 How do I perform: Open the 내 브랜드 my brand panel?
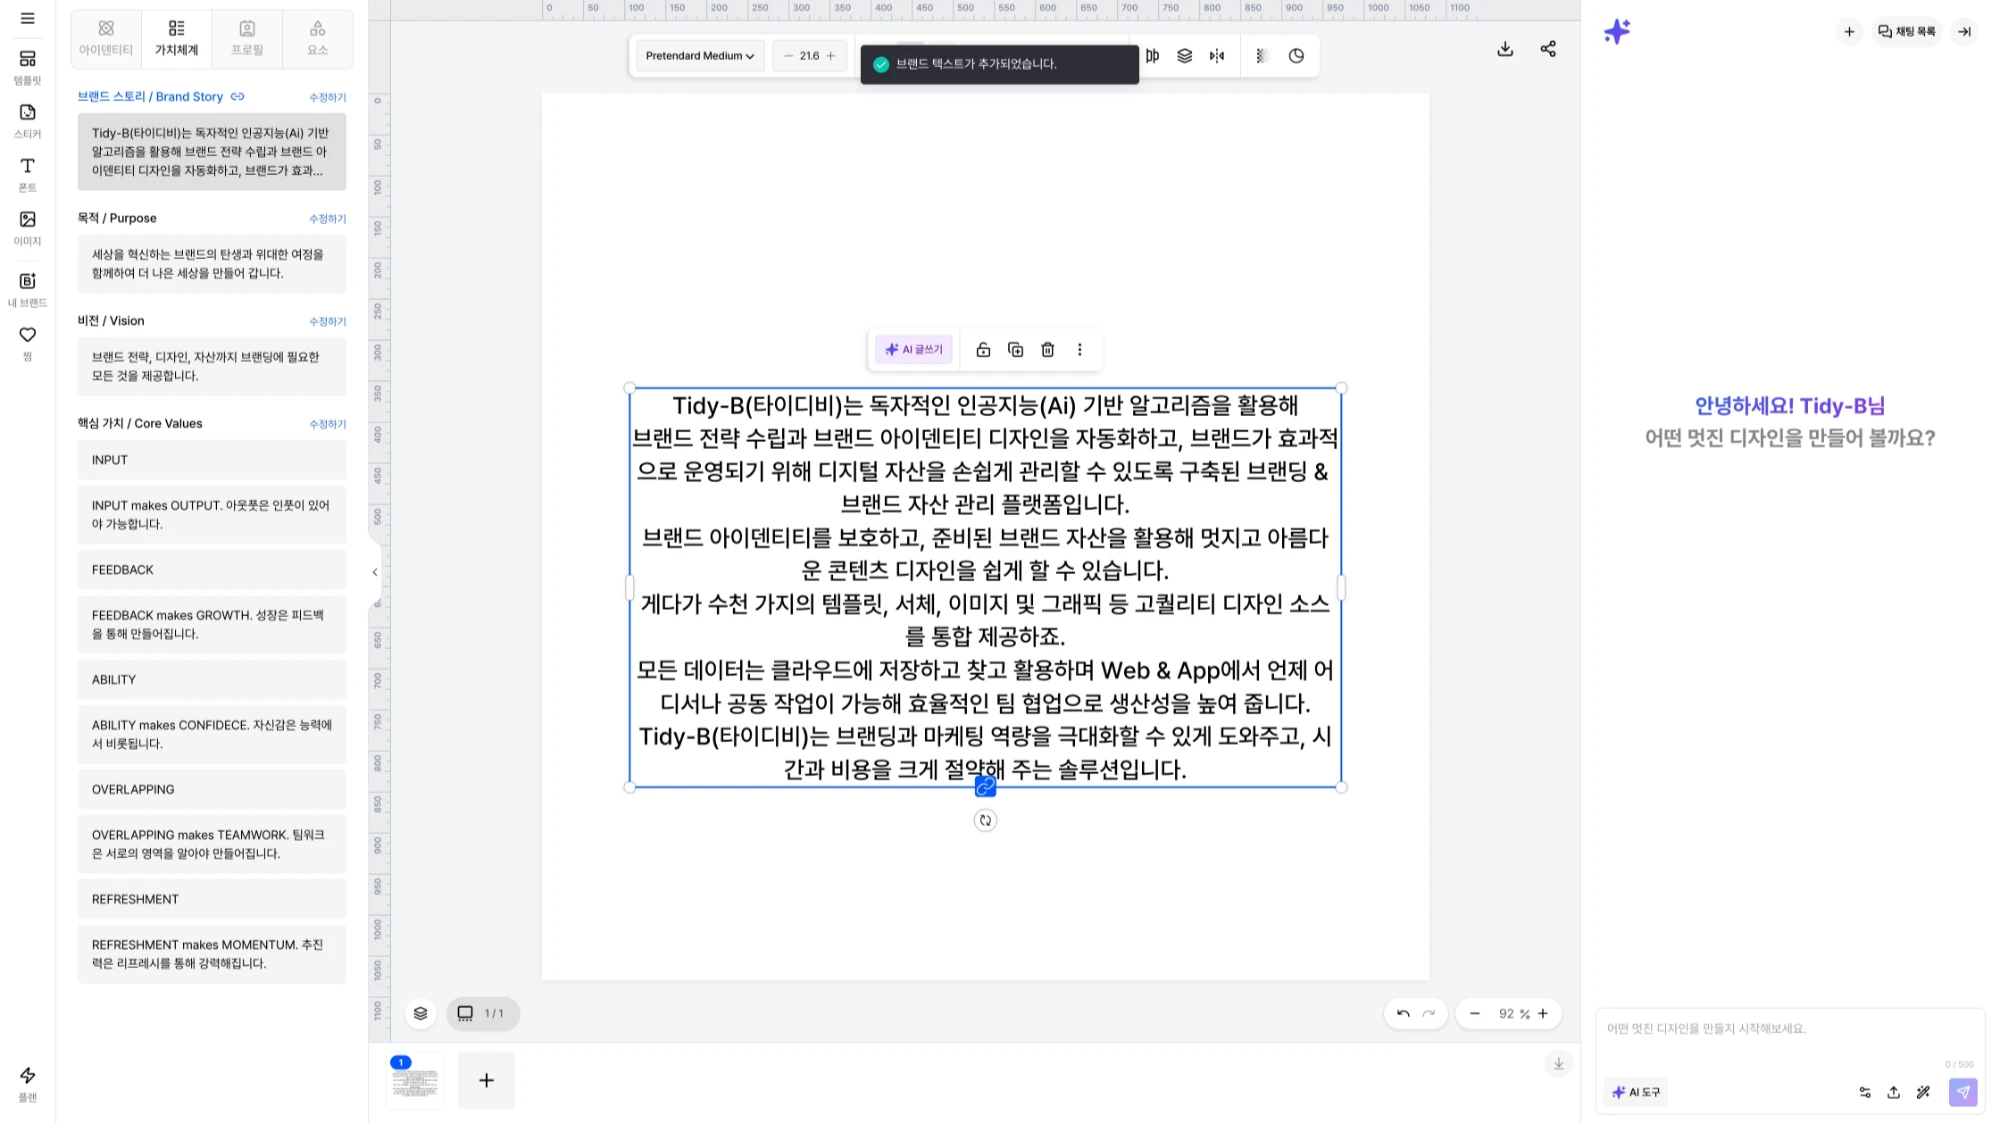27,289
